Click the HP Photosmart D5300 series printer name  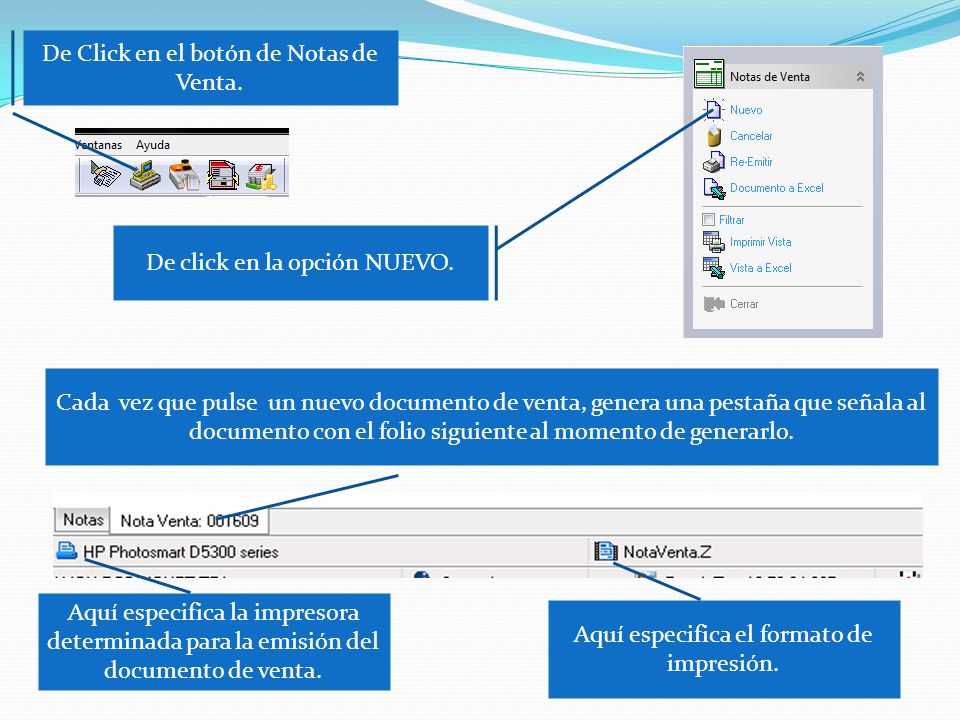(181, 552)
